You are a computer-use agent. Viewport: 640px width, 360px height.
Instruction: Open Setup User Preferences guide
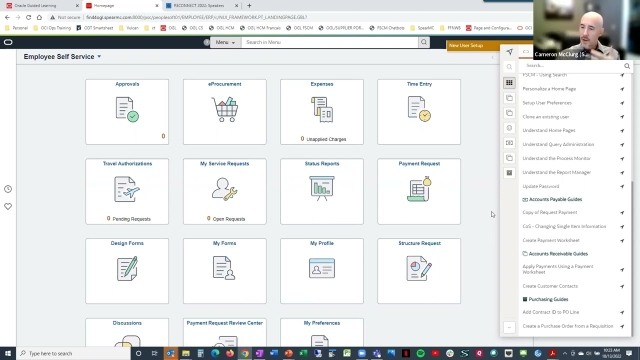click(x=547, y=103)
